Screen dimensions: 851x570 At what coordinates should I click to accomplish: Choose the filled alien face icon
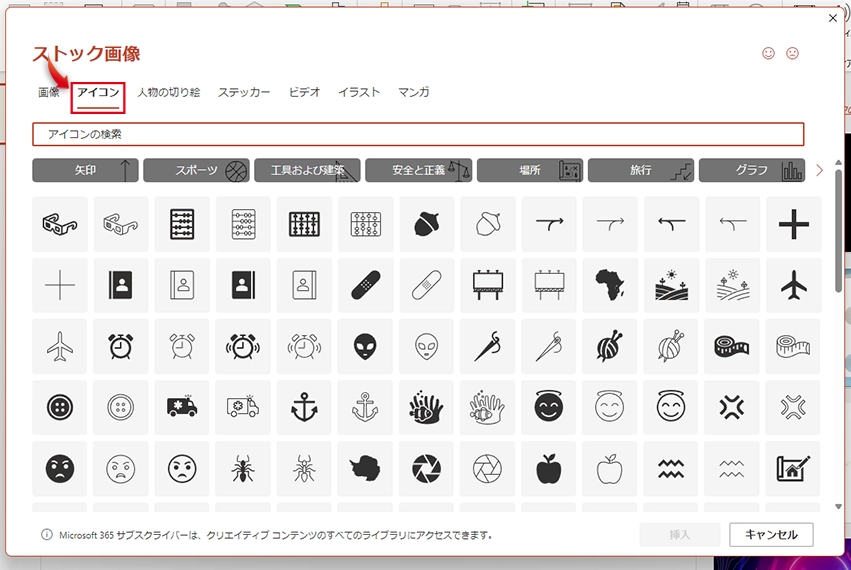click(365, 346)
